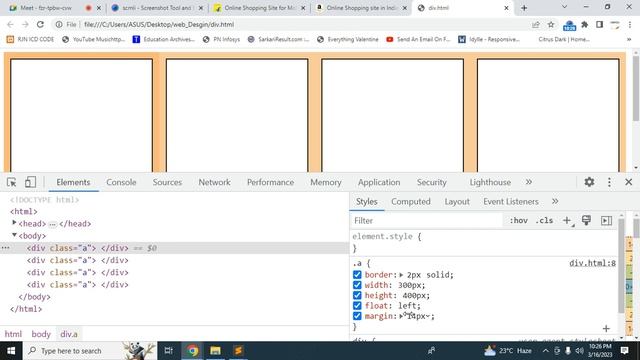Viewport: 640px width, 360px height.
Task: Select the second div class a row
Action: (78, 260)
